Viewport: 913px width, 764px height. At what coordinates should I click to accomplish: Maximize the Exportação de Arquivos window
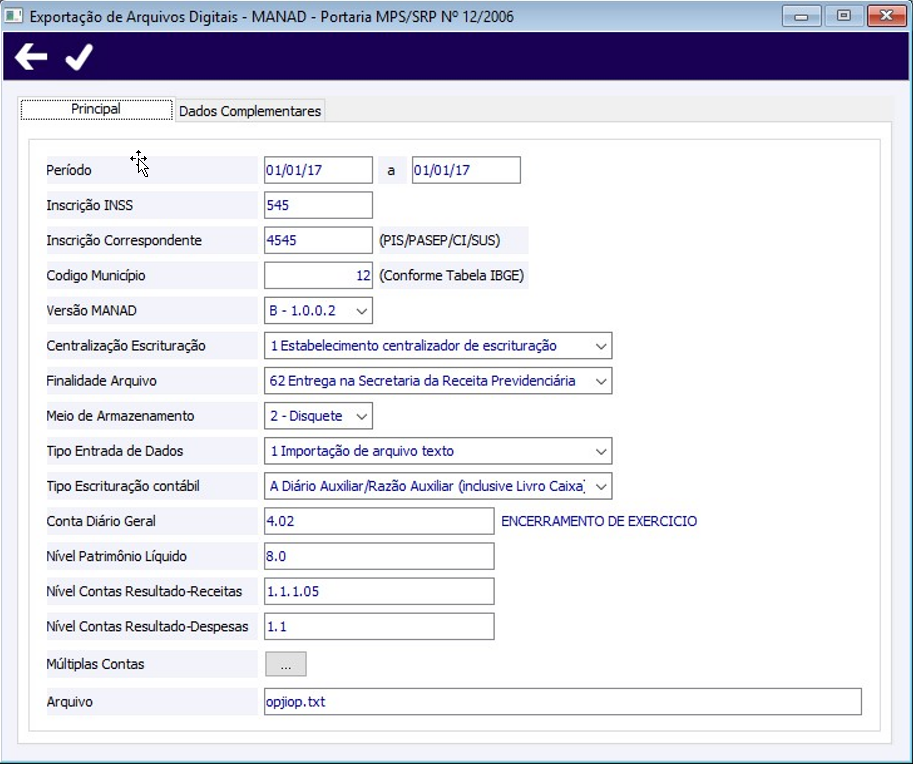(844, 16)
